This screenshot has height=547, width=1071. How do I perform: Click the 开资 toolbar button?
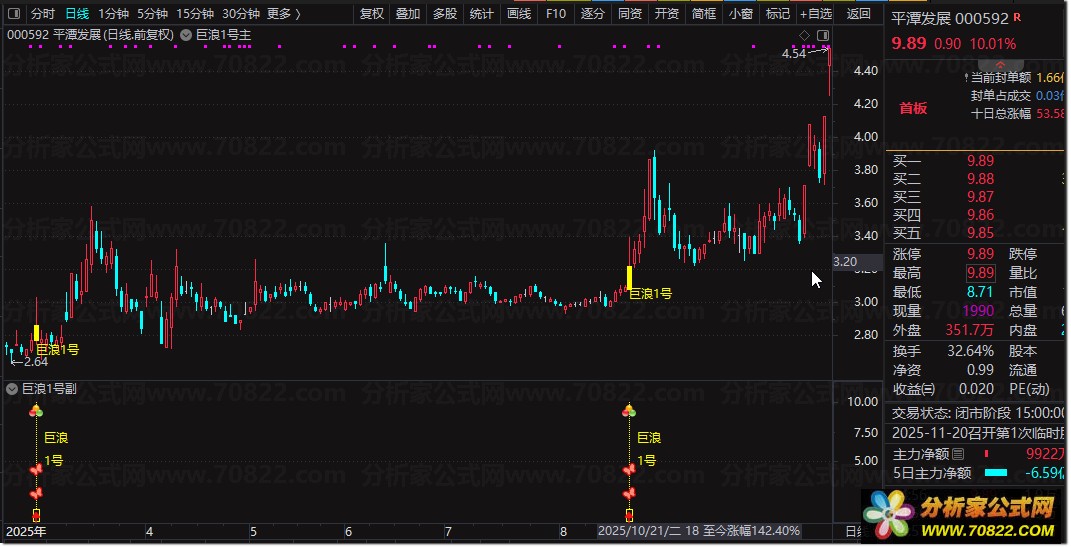tap(667, 14)
